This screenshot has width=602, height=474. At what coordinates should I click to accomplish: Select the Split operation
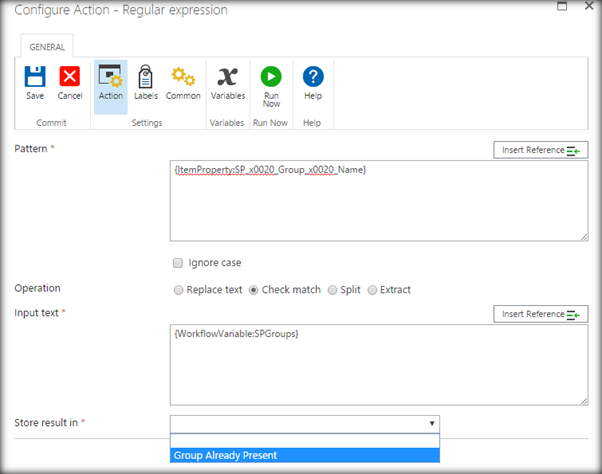(x=332, y=290)
